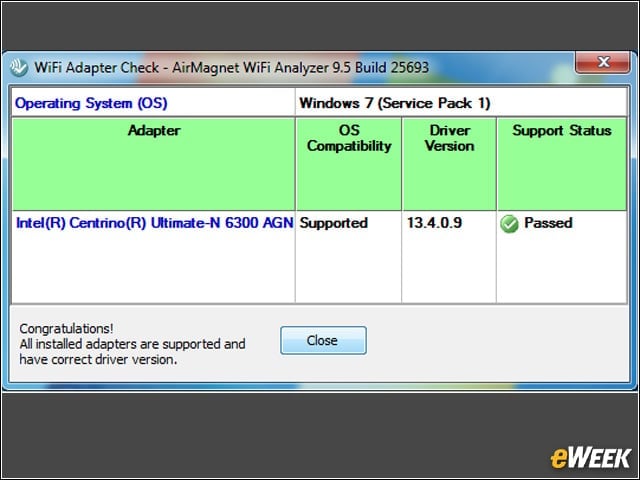
Task: Click the Close button in the dialog
Action: tap(323, 340)
